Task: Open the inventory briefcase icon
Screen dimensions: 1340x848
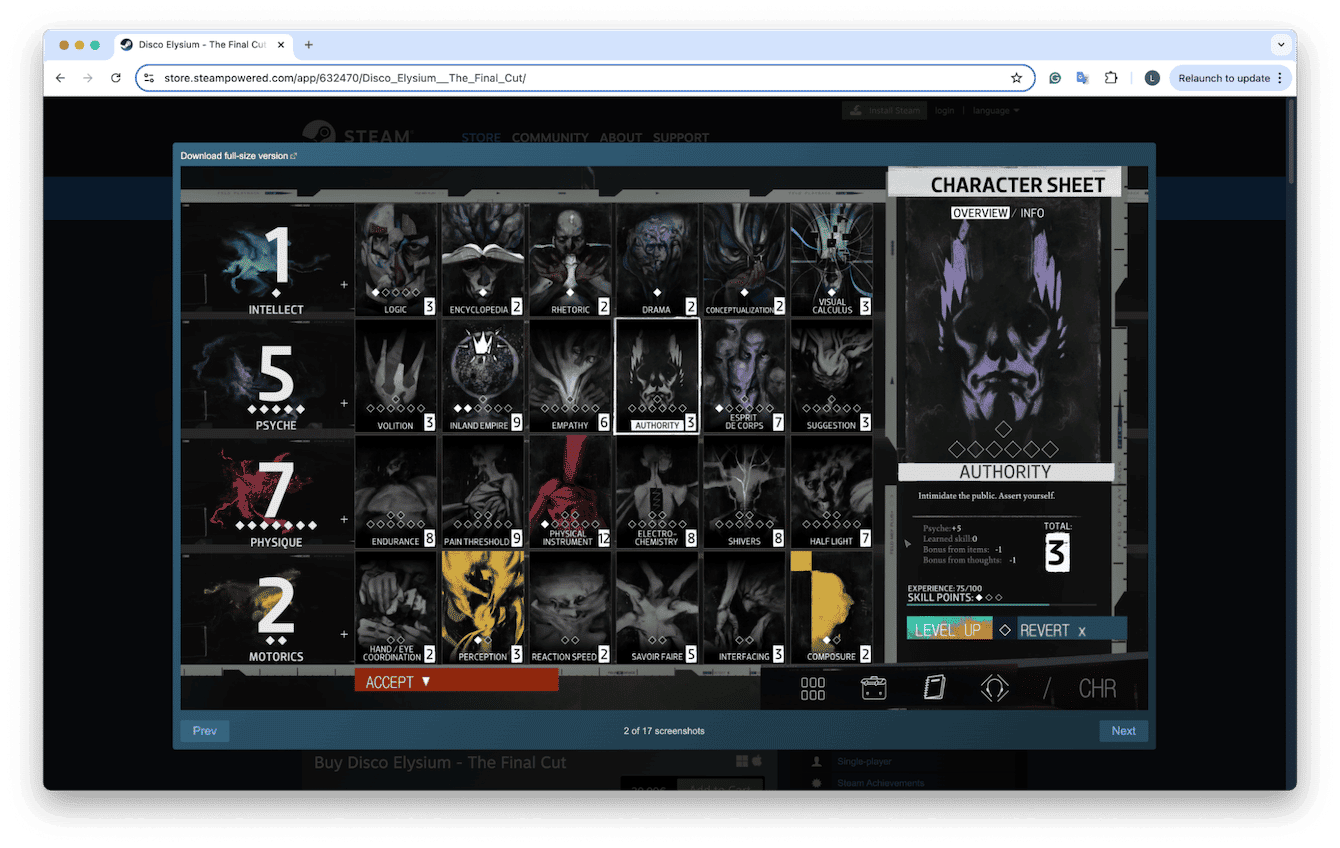Action: (873, 687)
